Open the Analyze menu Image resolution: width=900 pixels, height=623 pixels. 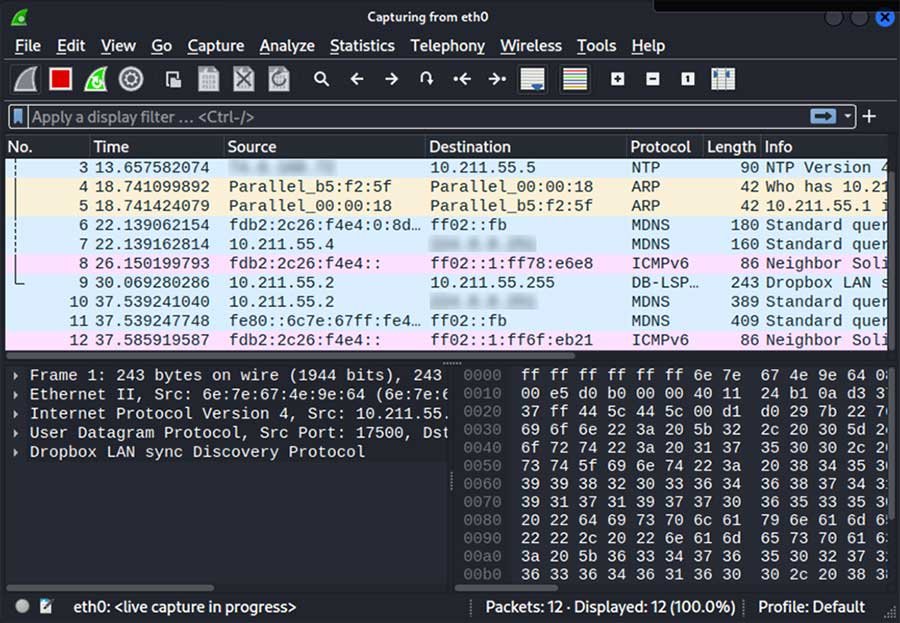click(287, 46)
